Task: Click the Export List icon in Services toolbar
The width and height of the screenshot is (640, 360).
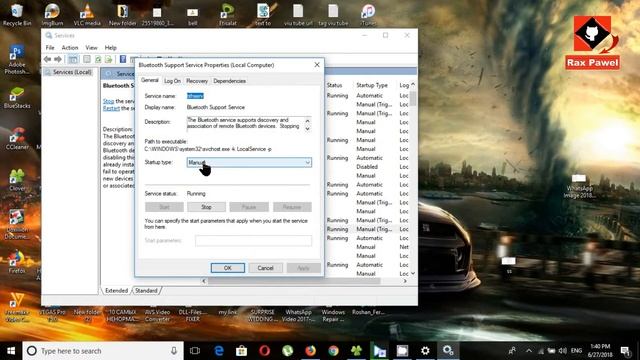Action: (x=109, y=60)
